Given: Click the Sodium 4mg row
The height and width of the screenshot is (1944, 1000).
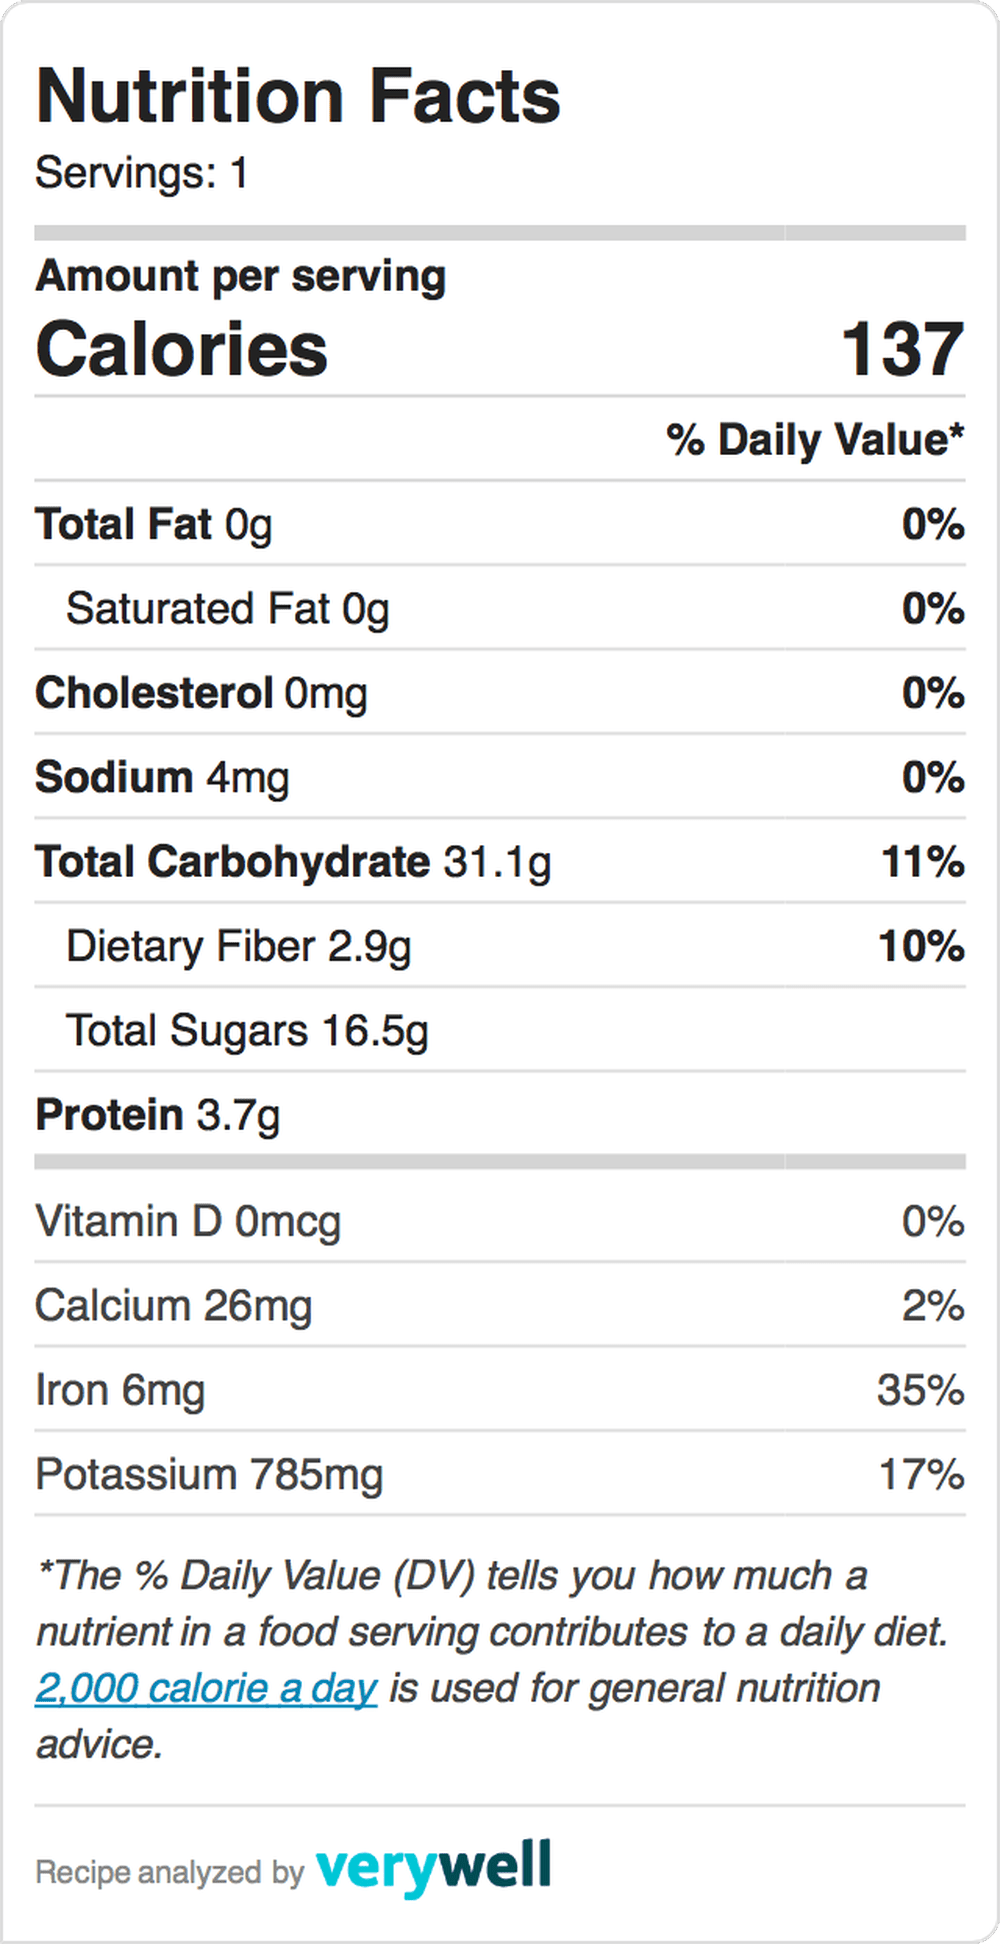Looking at the screenshot, I should pyautogui.click(x=500, y=777).
